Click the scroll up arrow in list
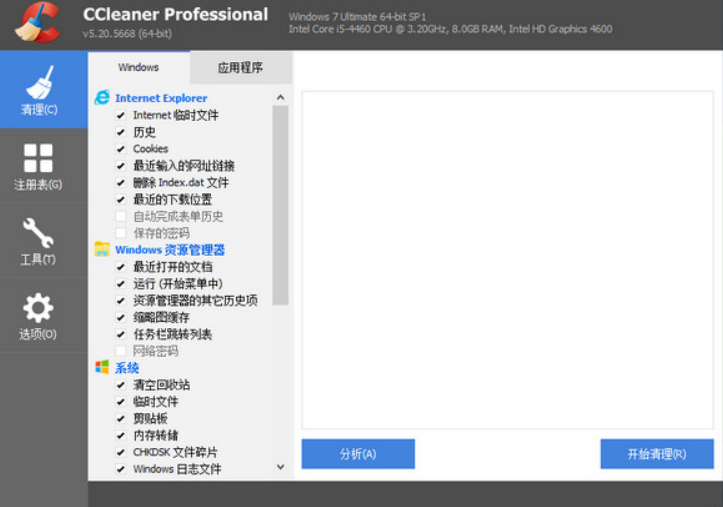This screenshot has width=723, height=507. pyautogui.click(x=280, y=97)
